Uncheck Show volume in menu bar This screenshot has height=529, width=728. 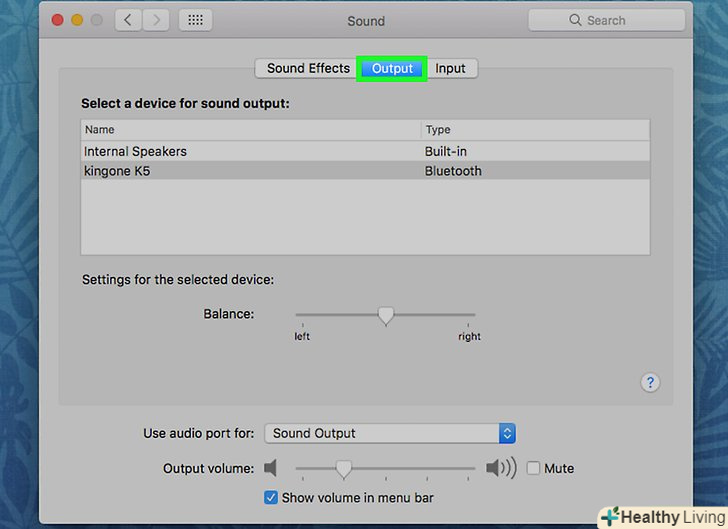click(x=271, y=497)
